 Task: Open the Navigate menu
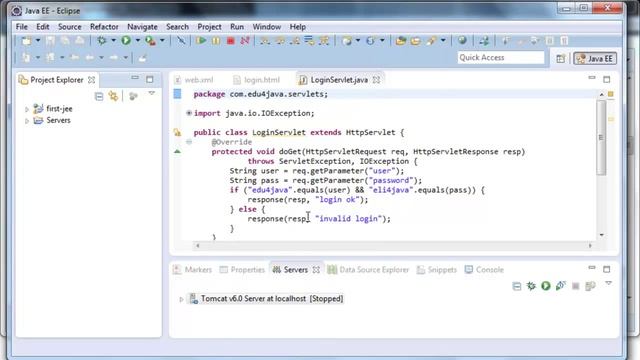click(142, 27)
